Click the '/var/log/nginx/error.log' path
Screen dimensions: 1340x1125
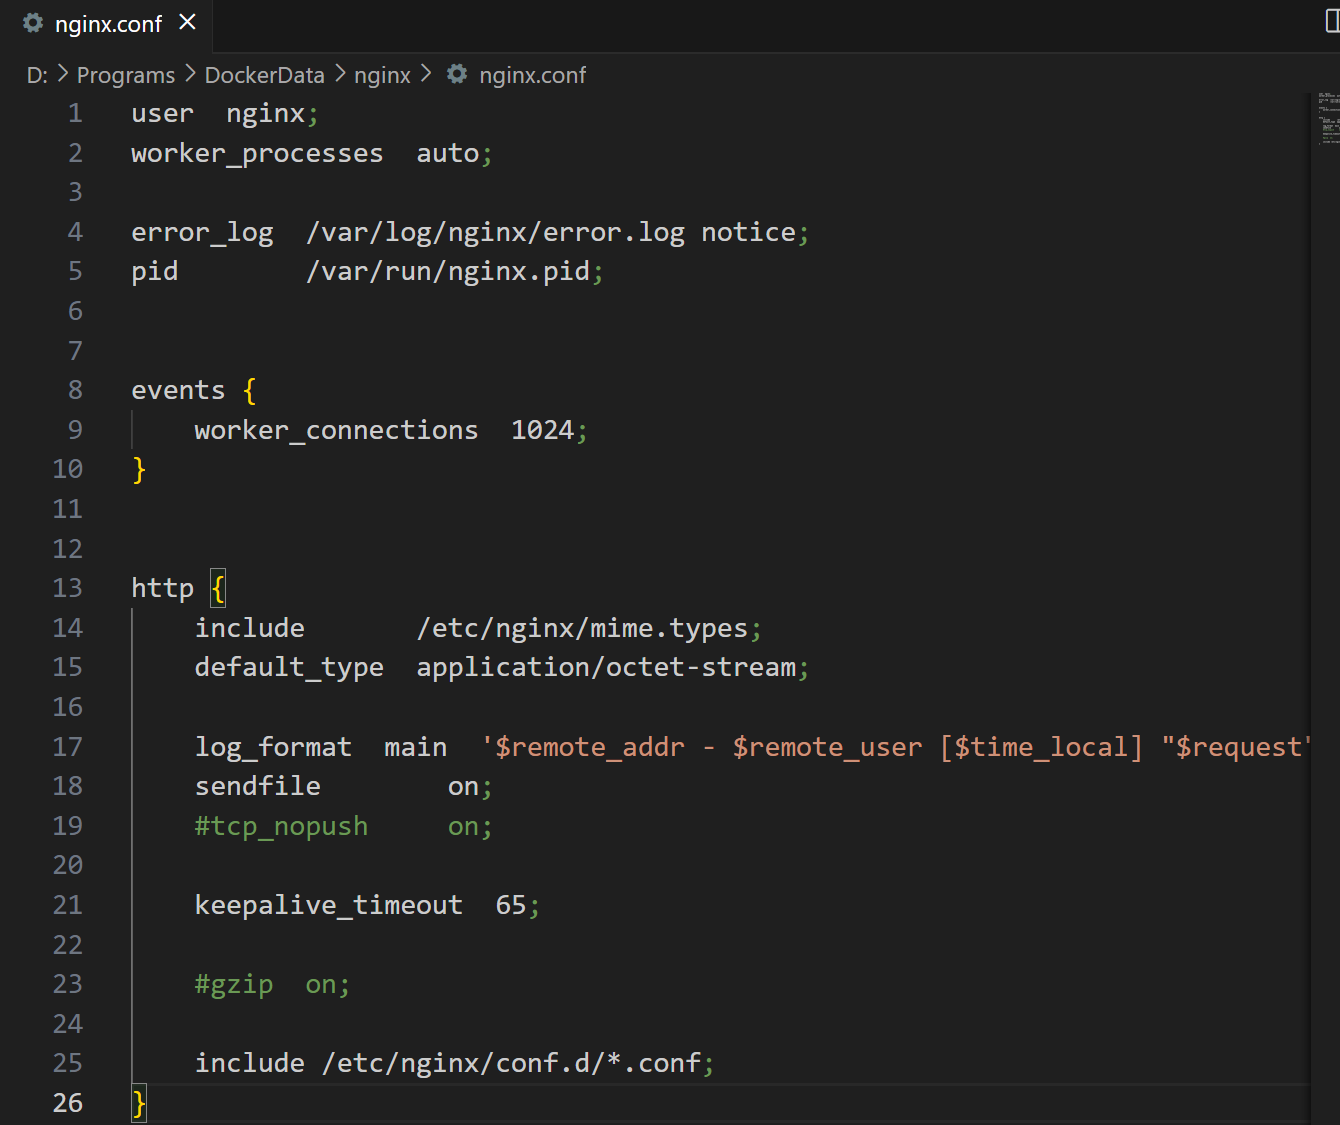coord(496,233)
